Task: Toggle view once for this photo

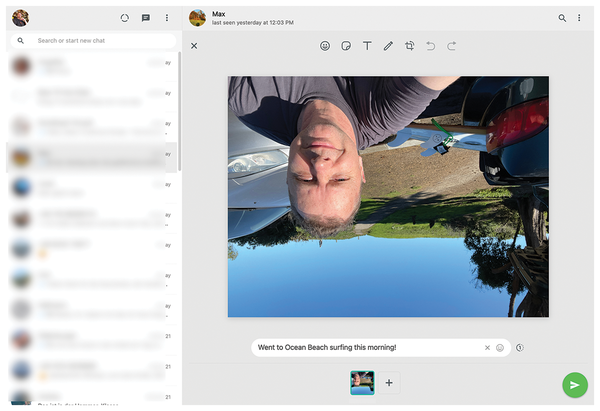Action: click(x=520, y=348)
